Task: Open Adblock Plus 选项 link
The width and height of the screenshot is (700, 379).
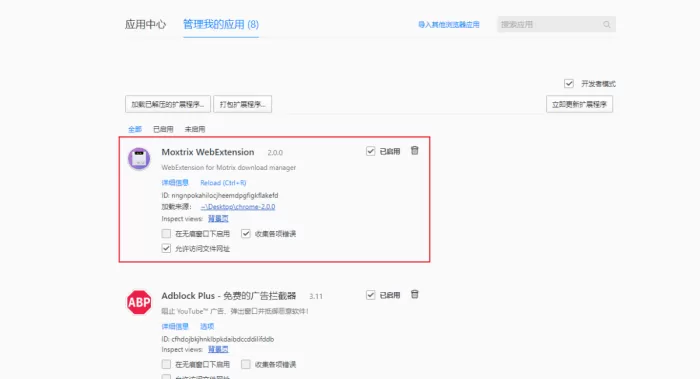Action: [207, 326]
